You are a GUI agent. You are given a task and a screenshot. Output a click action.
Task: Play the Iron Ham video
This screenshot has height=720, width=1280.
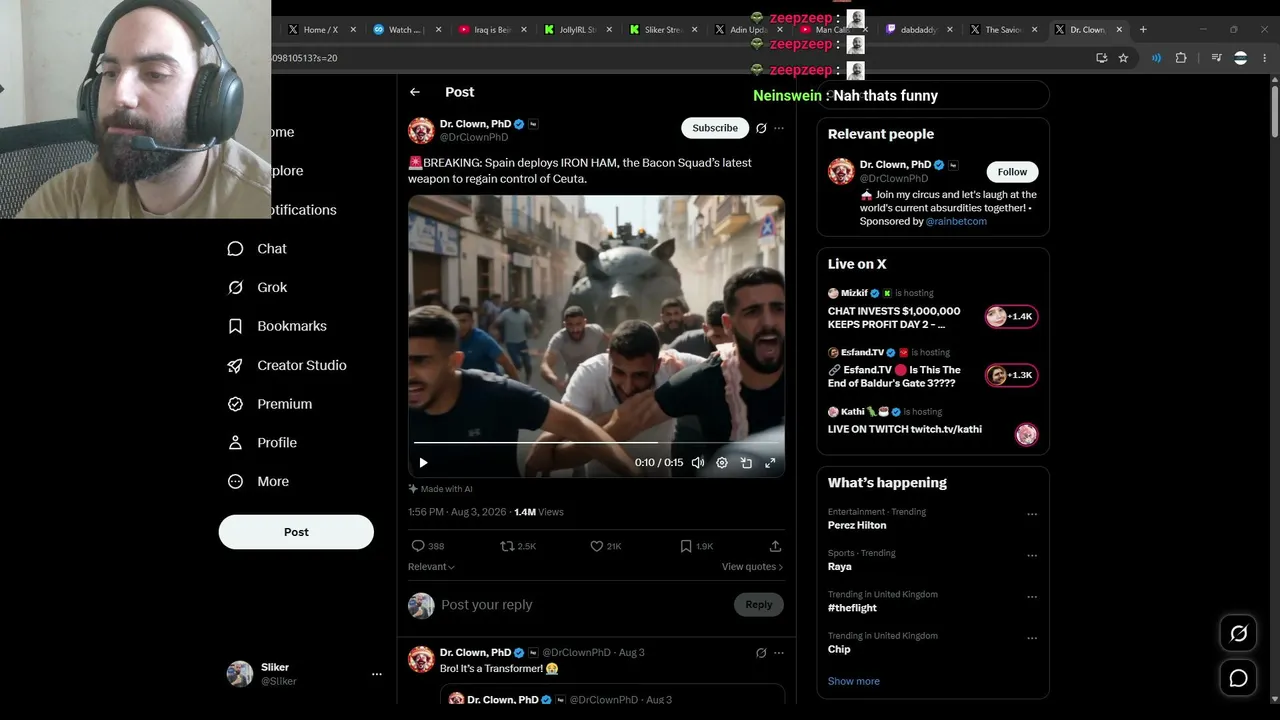[x=423, y=463]
